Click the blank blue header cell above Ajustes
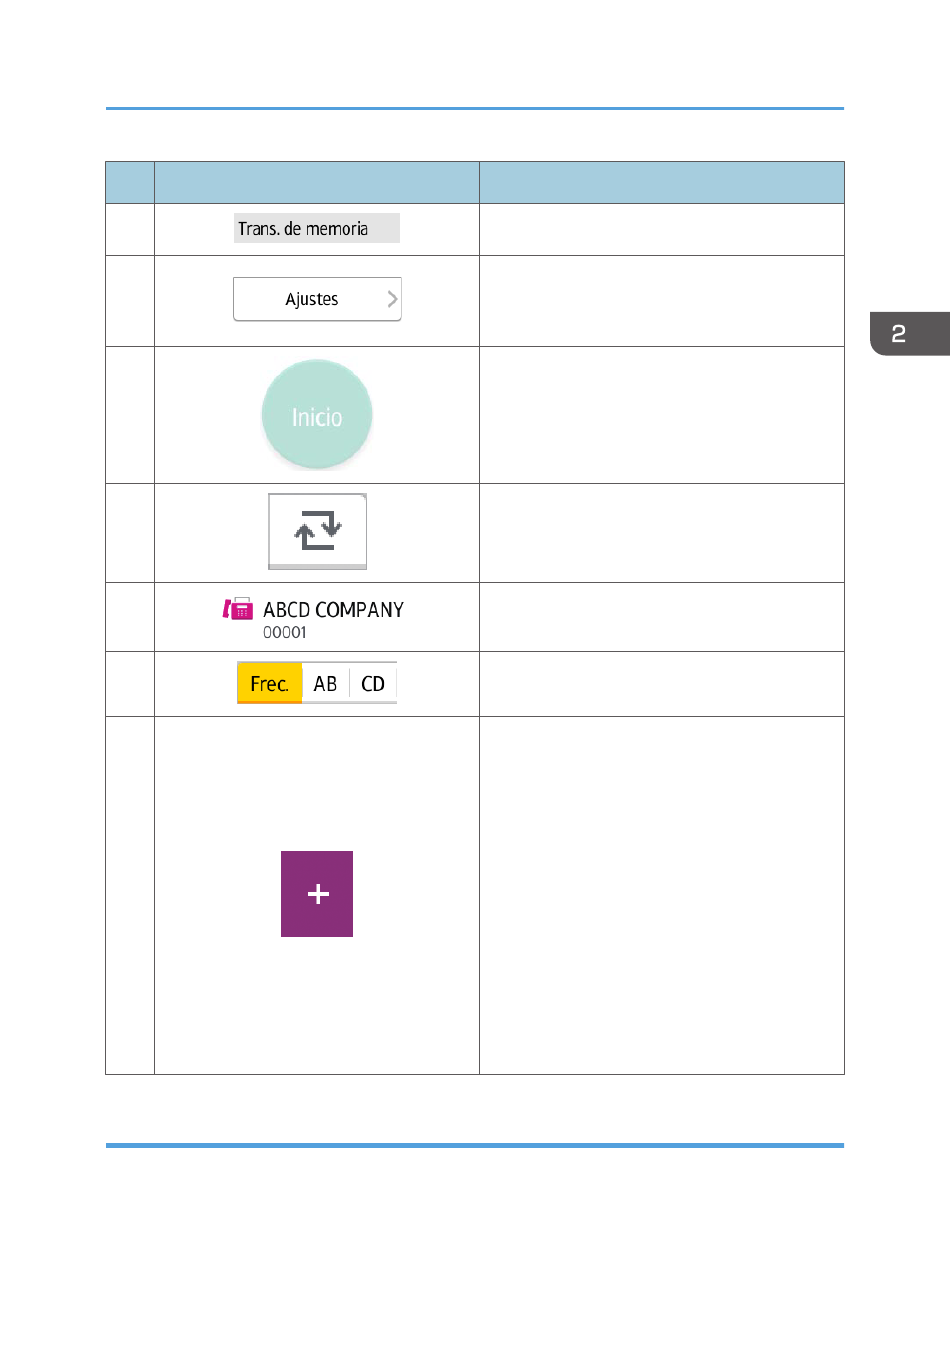The width and height of the screenshot is (950, 1348). pyautogui.click(x=317, y=183)
